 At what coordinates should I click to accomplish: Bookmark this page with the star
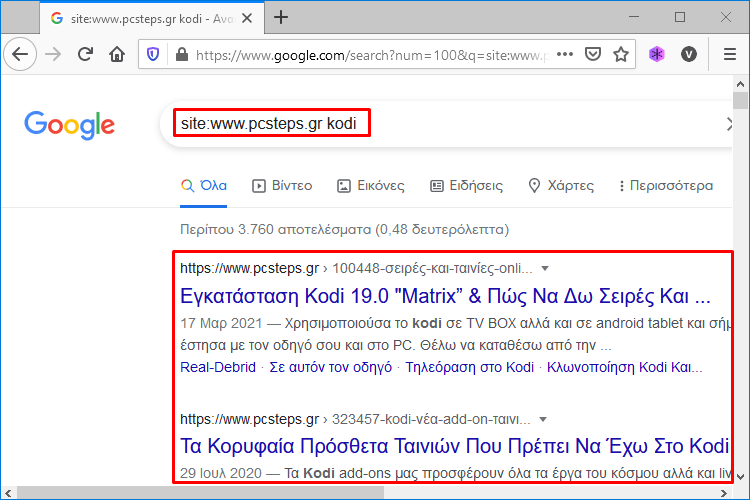tap(621, 54)
